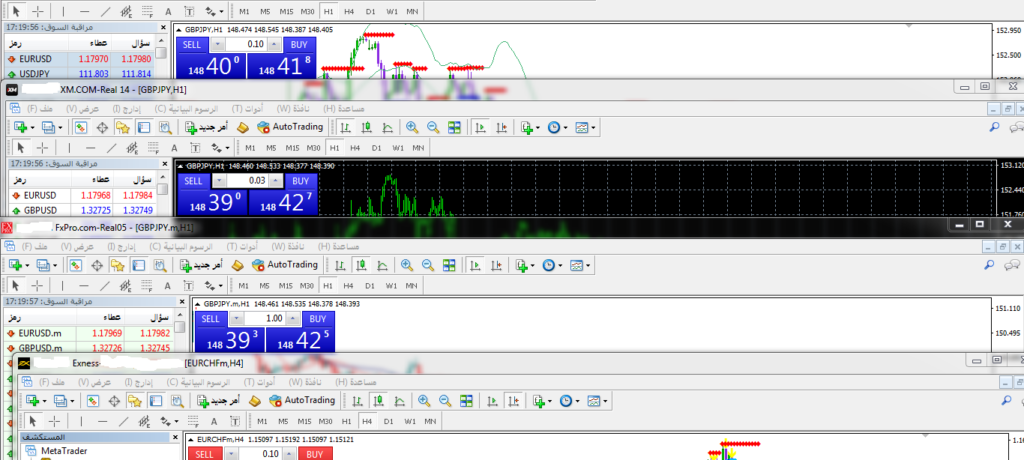Toggle AutoTrading in the XM.COM window
Screen dimensions: 1024x460
point(288,128)
